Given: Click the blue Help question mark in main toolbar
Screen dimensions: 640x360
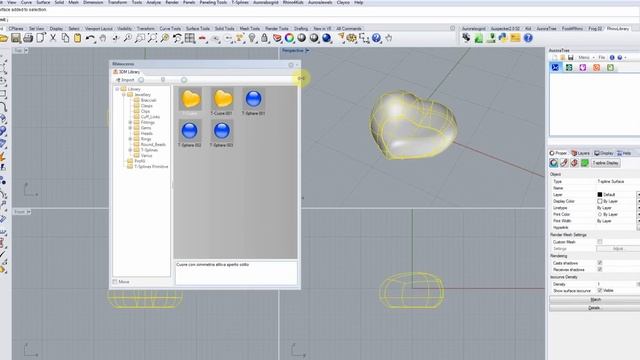Looking at the screenshot, I should pyautogui.click(x=376, y=38).
